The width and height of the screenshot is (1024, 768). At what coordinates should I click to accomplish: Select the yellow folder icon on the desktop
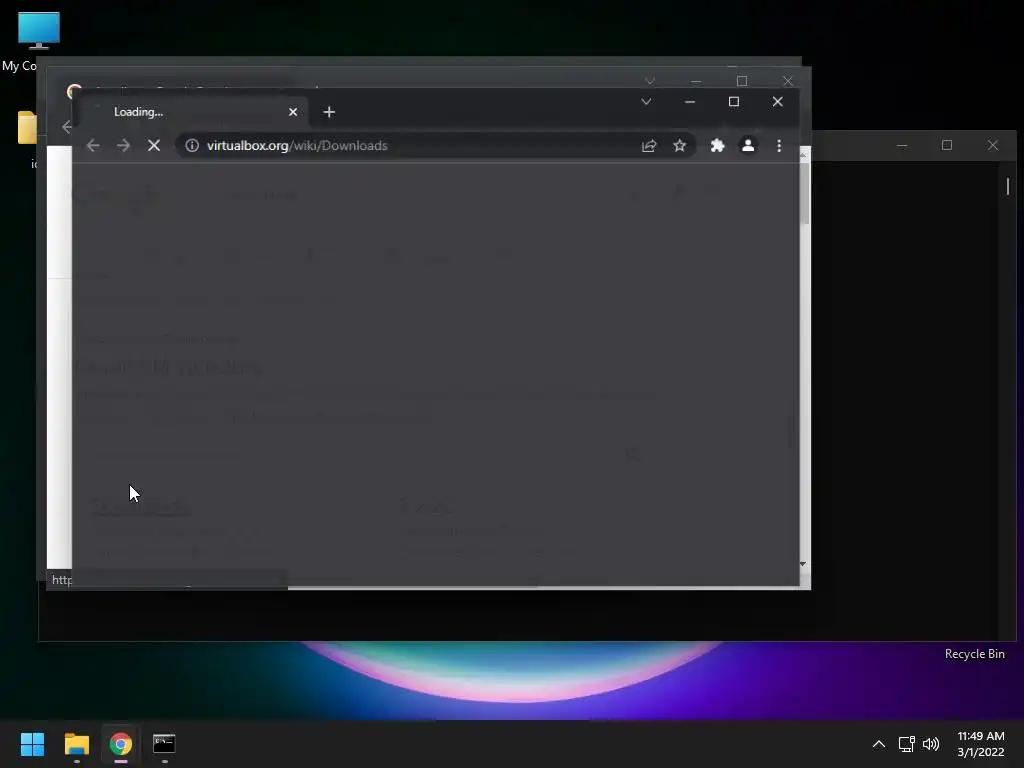coord(27,127)
